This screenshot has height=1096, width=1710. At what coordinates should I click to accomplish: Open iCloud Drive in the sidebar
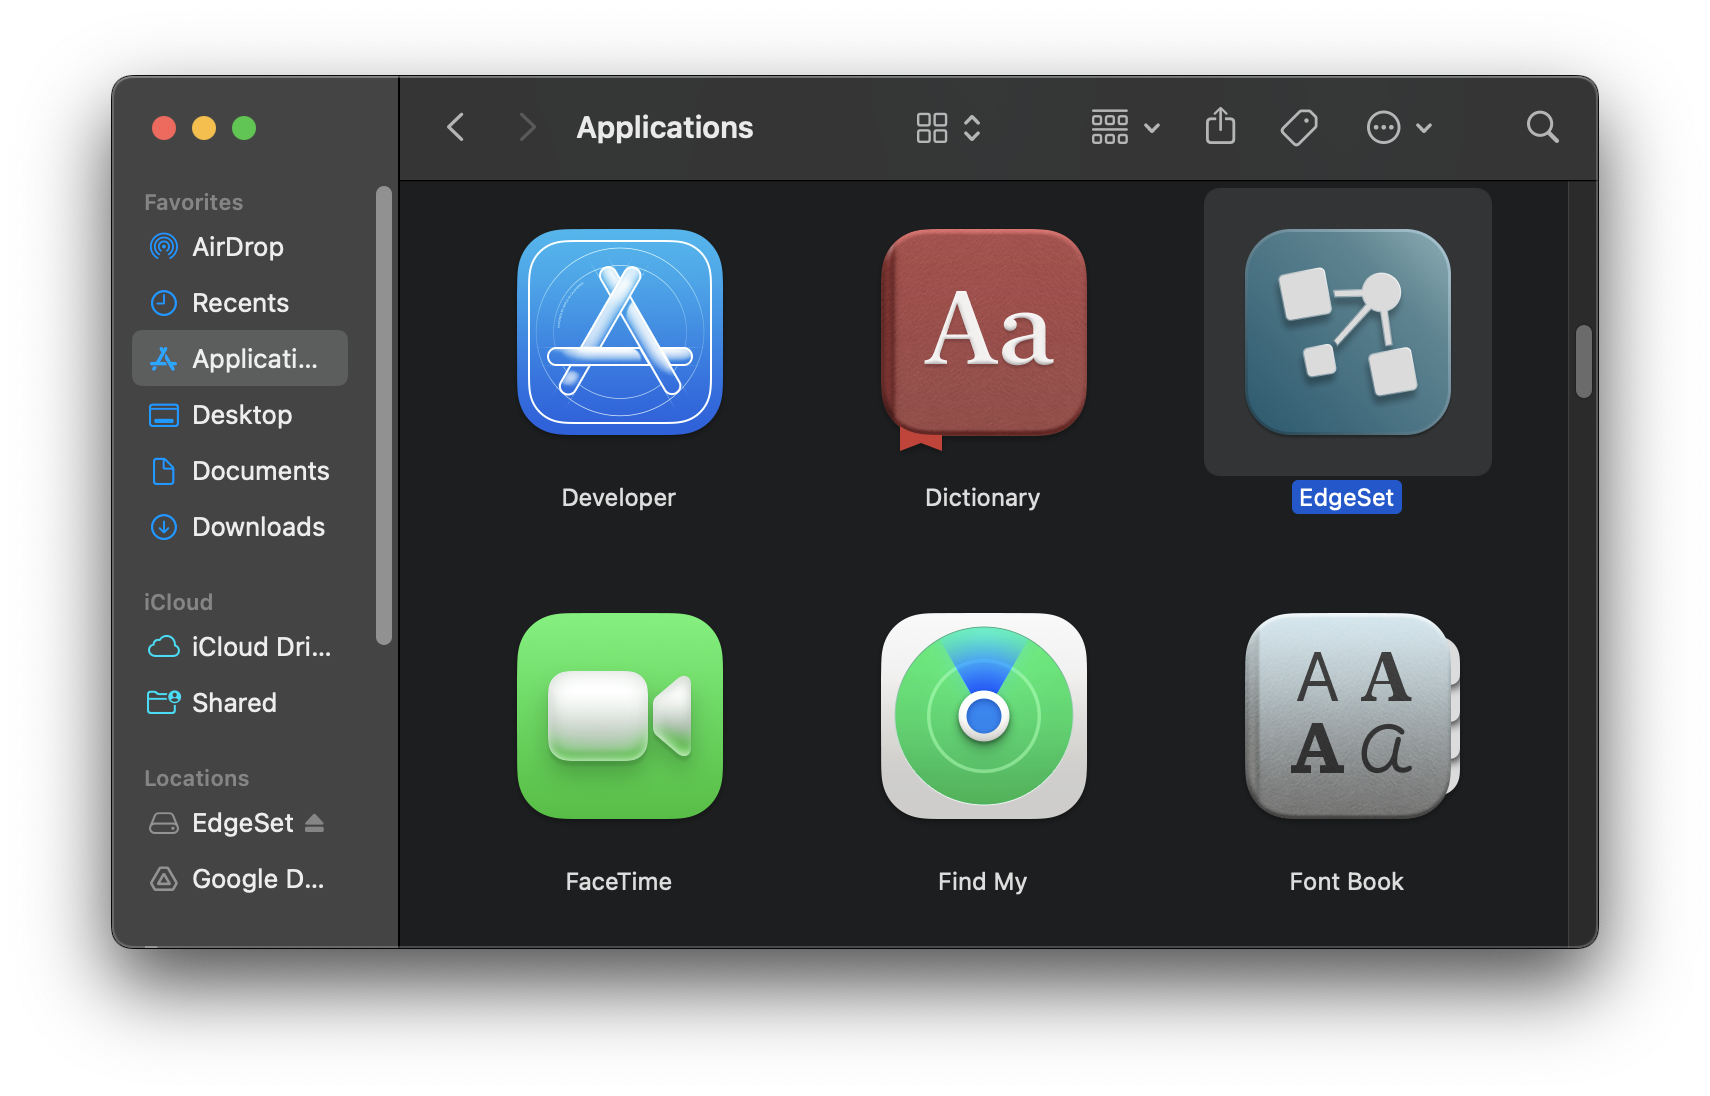click(240, 646)
